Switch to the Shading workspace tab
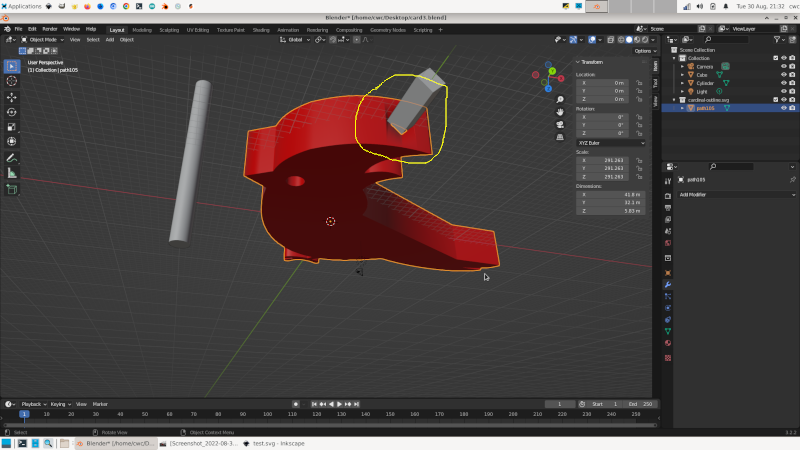This screenshot has height=450, width=800. tap(261, 30)
